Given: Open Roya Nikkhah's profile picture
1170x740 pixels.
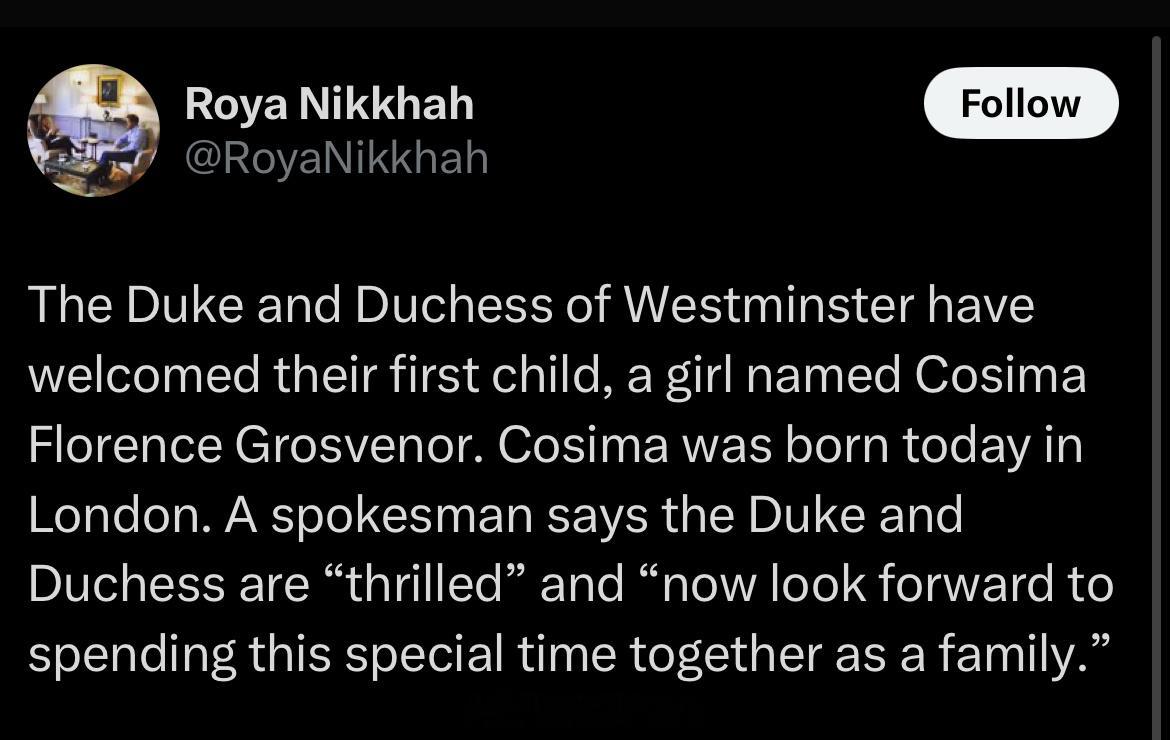Looking at the screenshot, I should coord(93,131).
